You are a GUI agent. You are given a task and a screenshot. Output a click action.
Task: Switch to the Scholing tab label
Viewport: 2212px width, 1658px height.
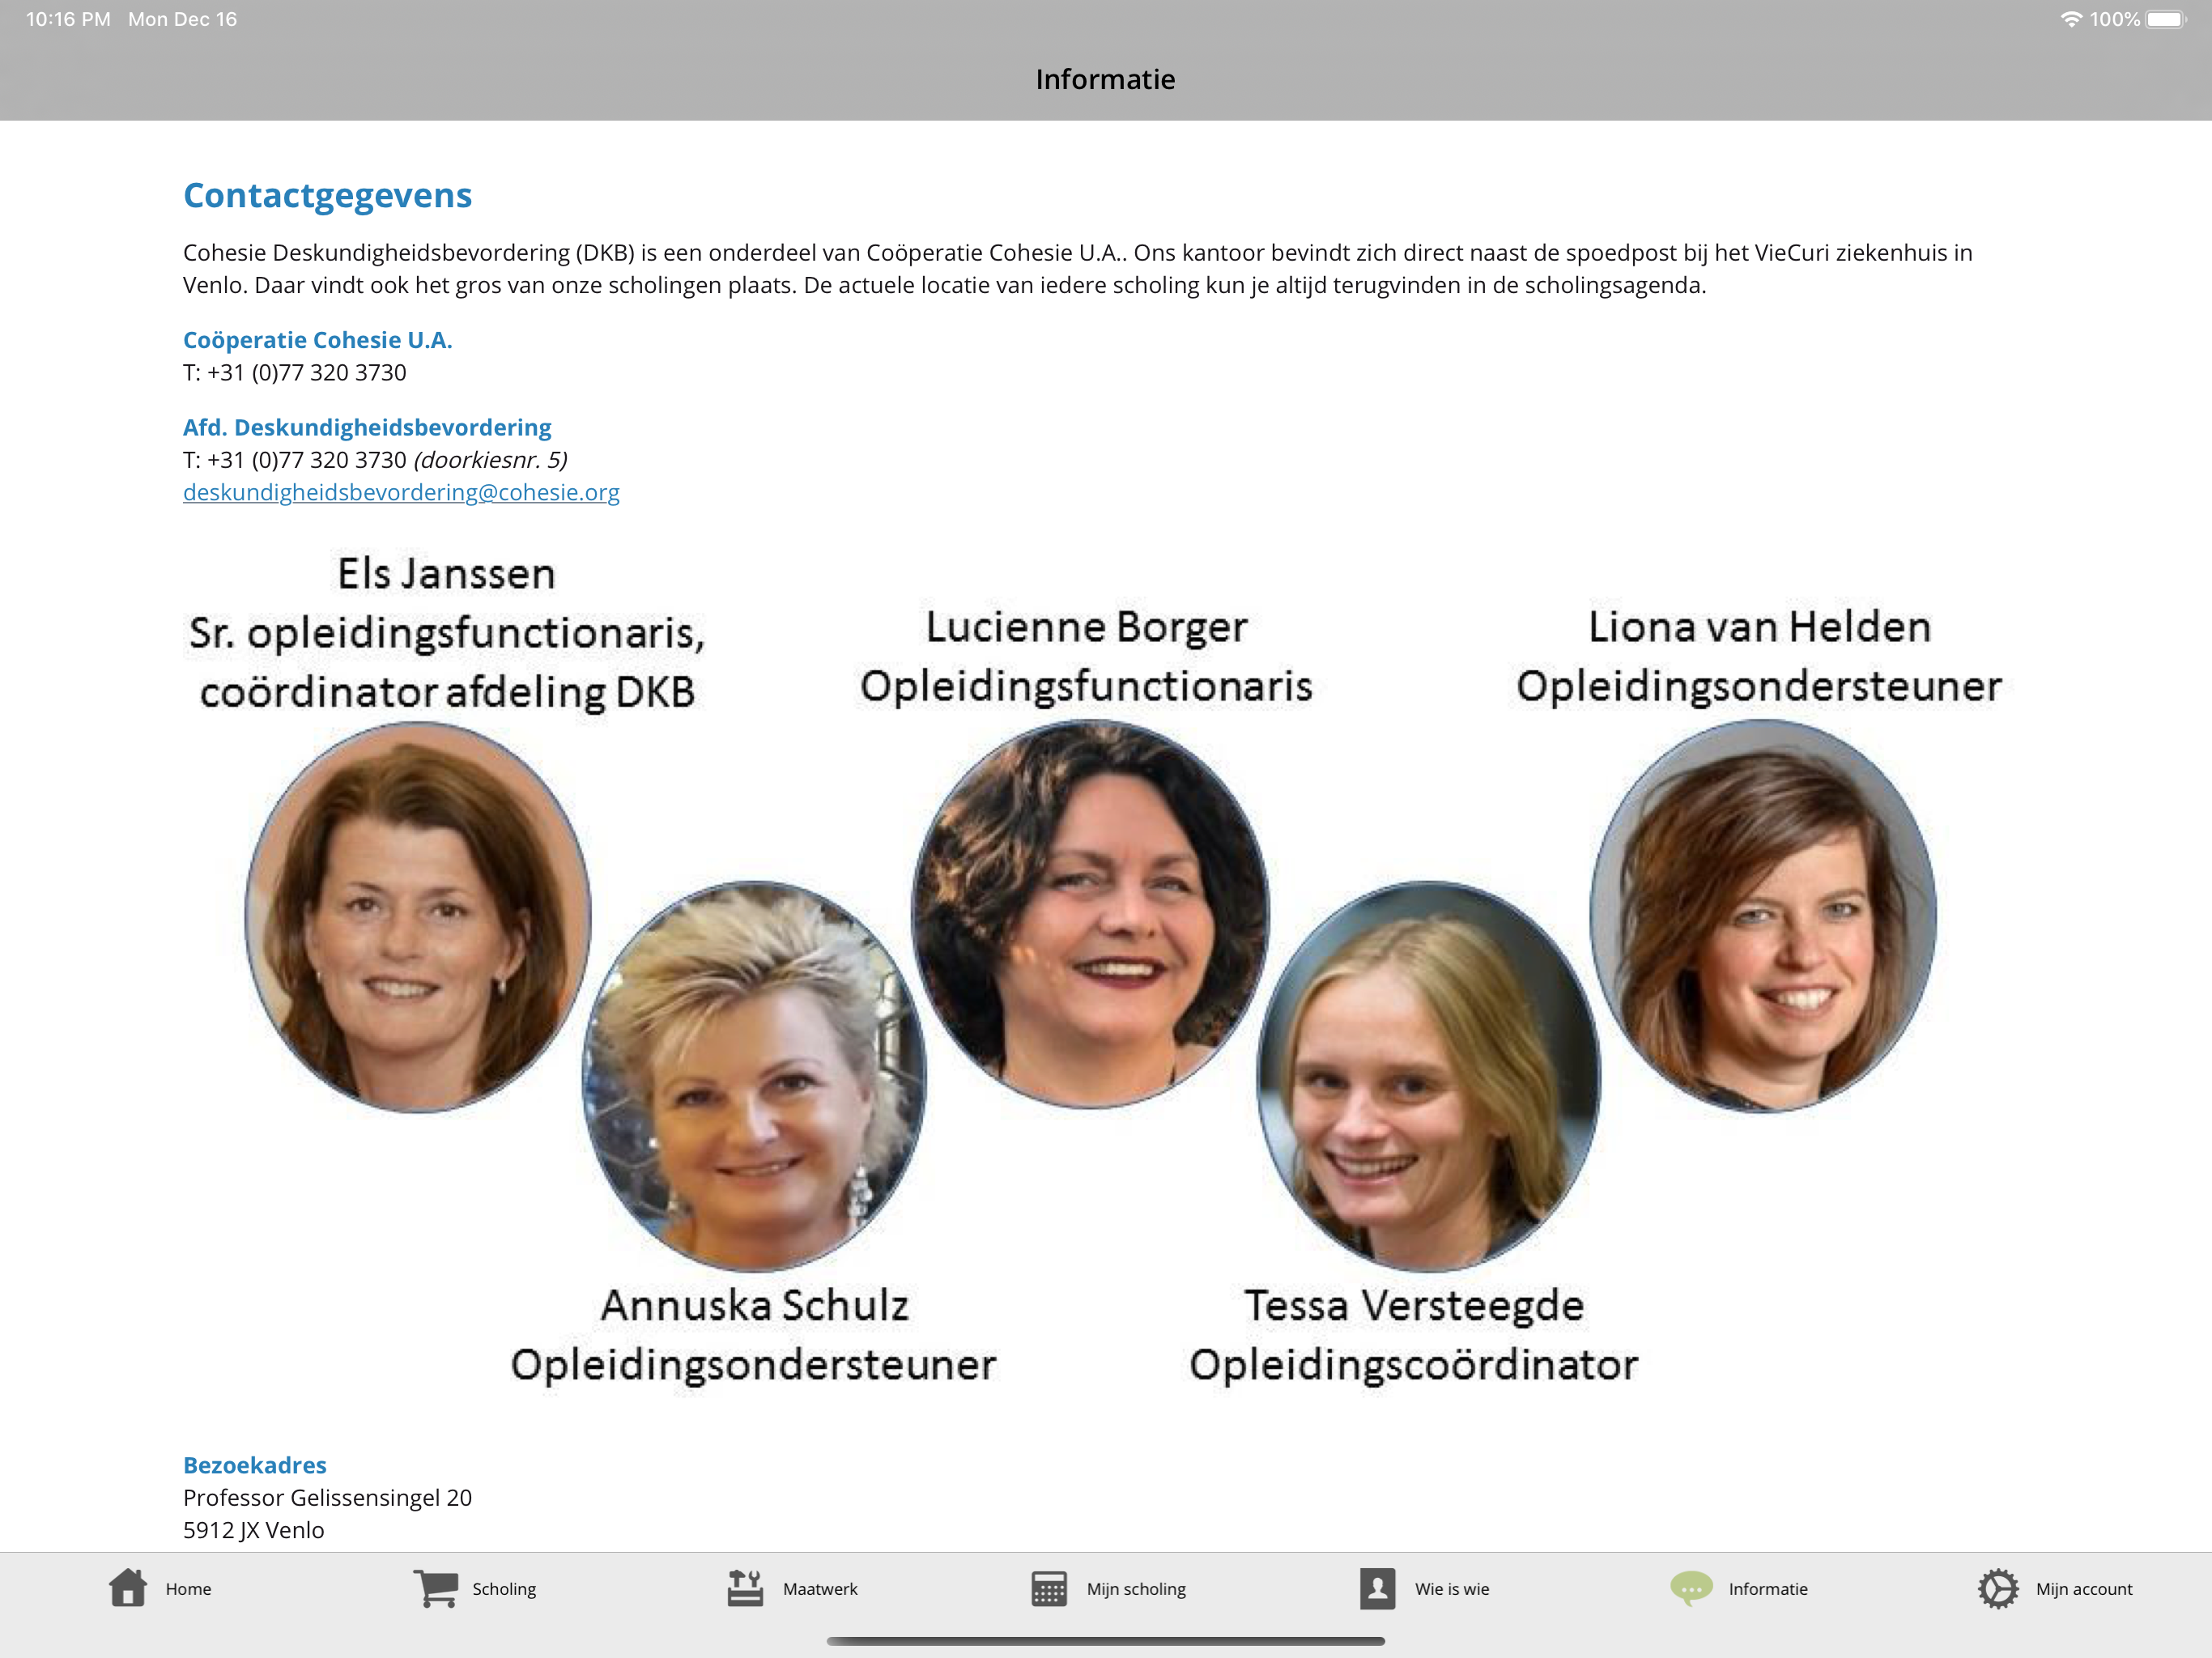tap(504, 1589)
